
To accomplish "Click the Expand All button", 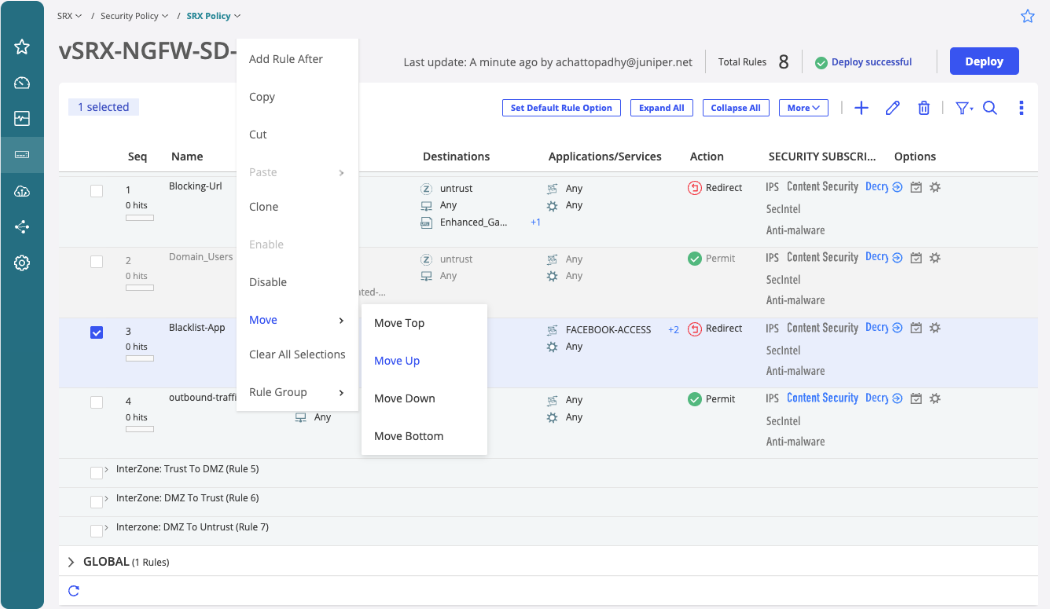I will pos(661,108).
